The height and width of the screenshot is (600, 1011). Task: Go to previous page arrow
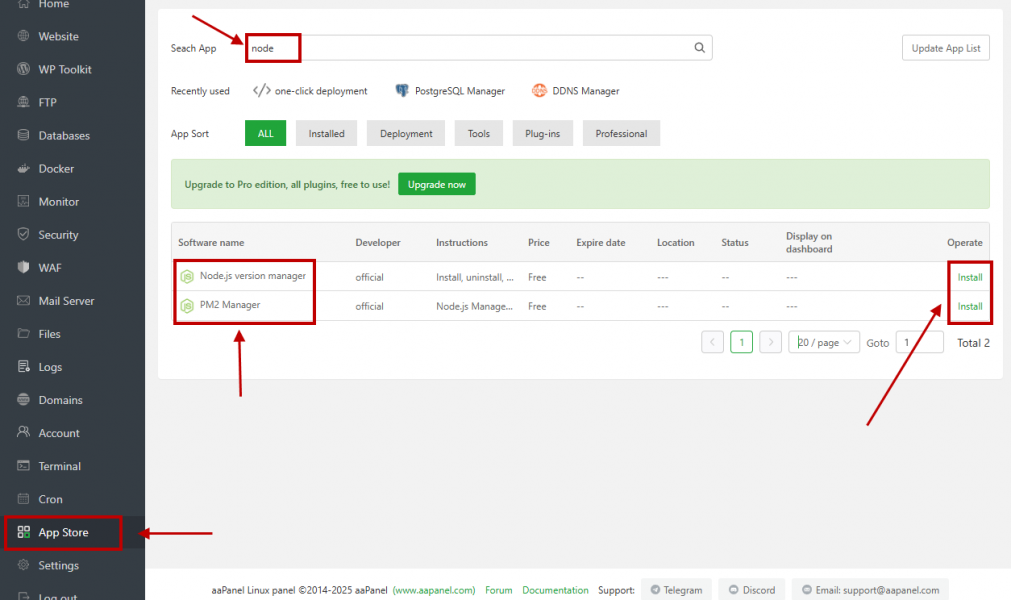click(712, 342)
